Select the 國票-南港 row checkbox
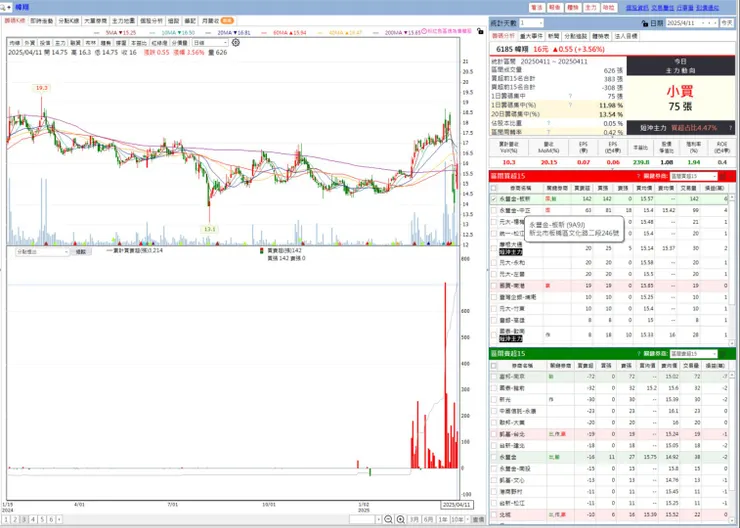This screenshot has width=740, height=528. 494,285
